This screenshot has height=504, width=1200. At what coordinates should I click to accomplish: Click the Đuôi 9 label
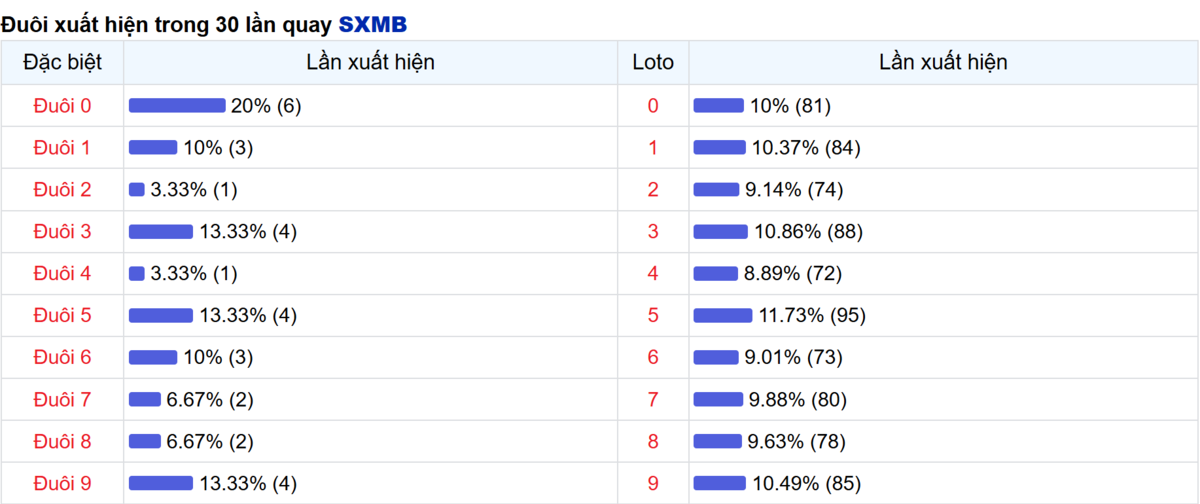click(x=62, y=484)
